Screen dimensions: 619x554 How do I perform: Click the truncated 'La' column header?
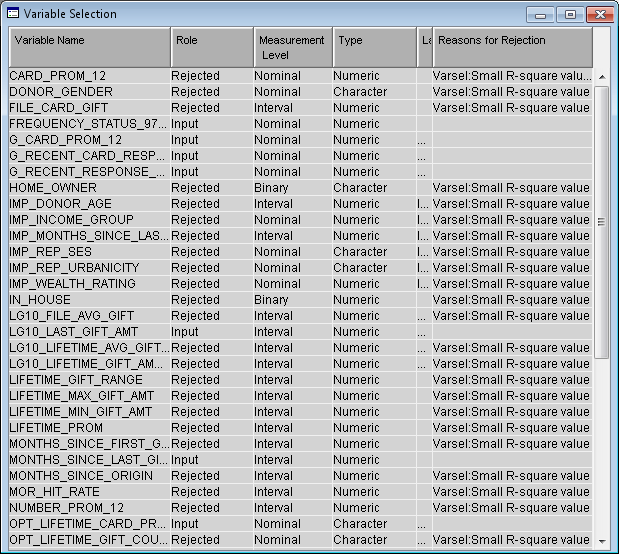(425, 47)
